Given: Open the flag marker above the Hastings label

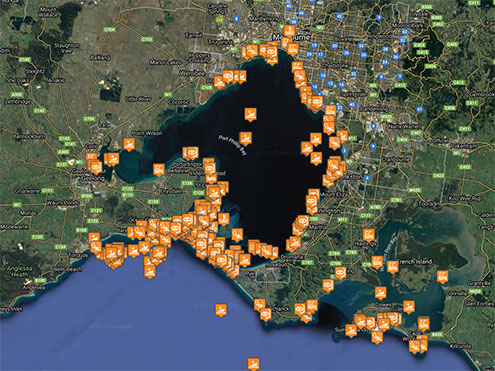Looking at the screenshot, I should (x=368, y=235).
